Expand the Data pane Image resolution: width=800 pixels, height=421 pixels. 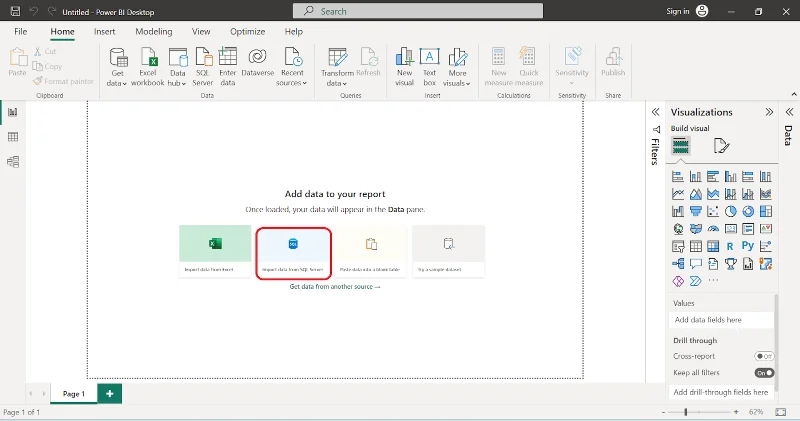coord(789,112)
